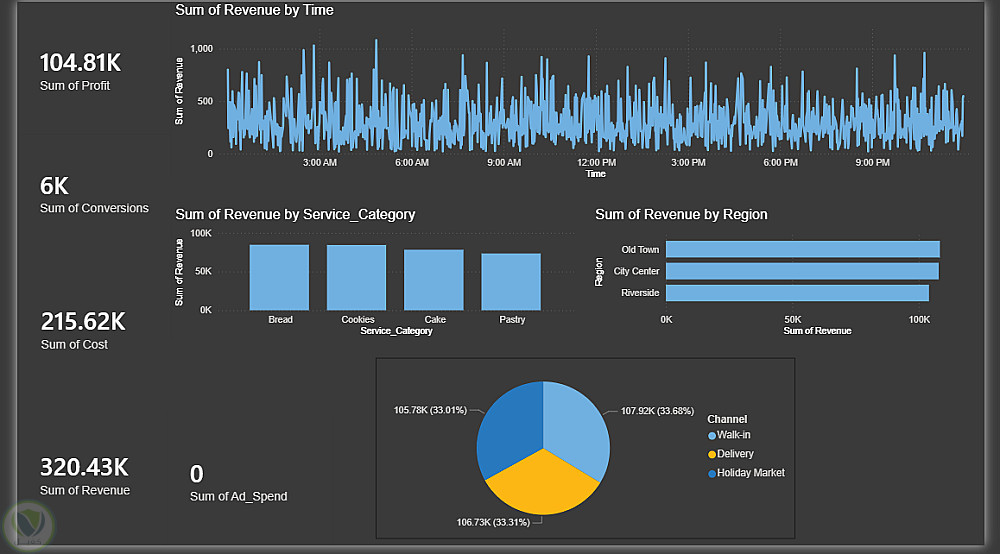Viewport: 1000px width, 554px height.
Task: Click the 104.81K Sum of Profit card
Action: point(80,71)
